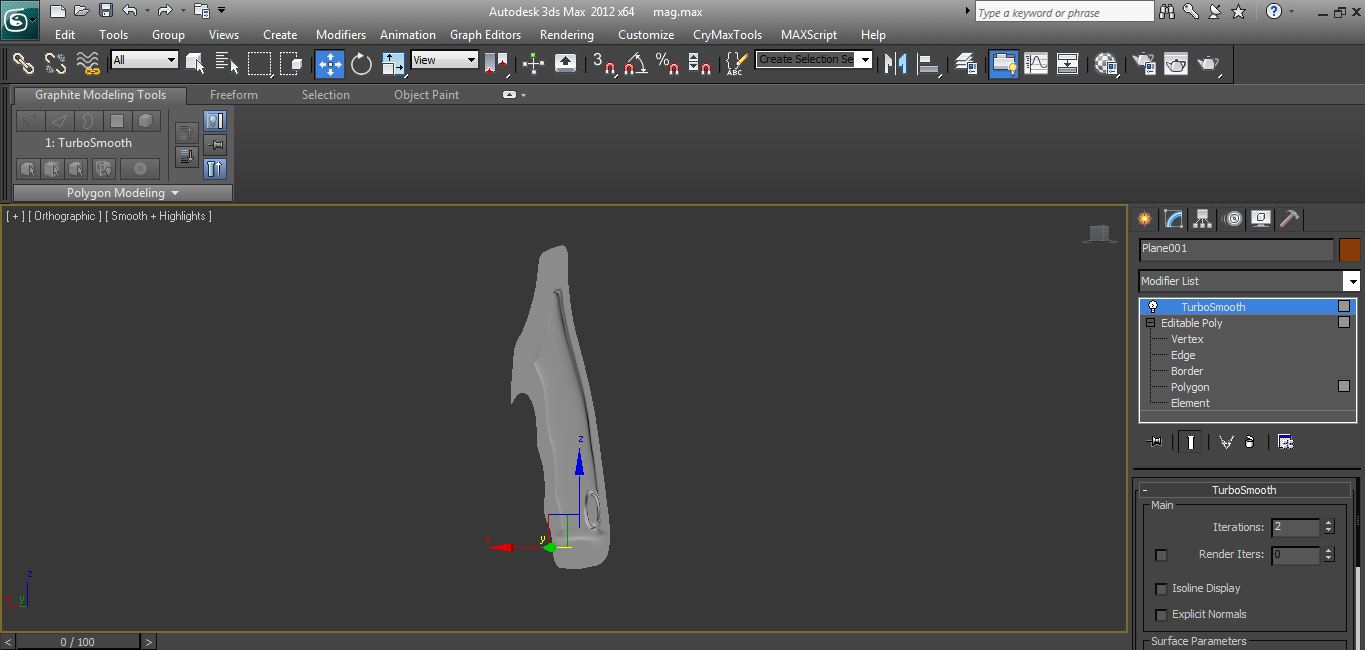Select Polygon sub-object level in stack
Screen dimensions: 1365x650
pyautogui.click(x=1190, y=387)
